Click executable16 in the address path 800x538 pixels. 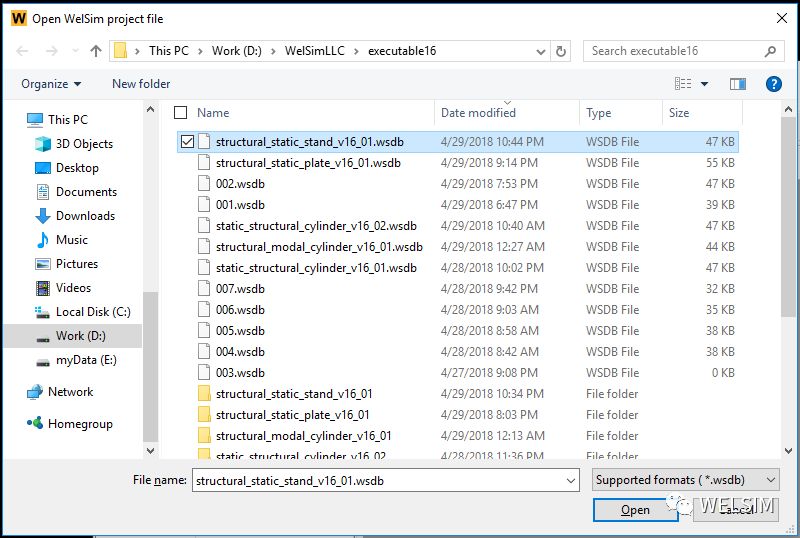(x=402, y=51)
